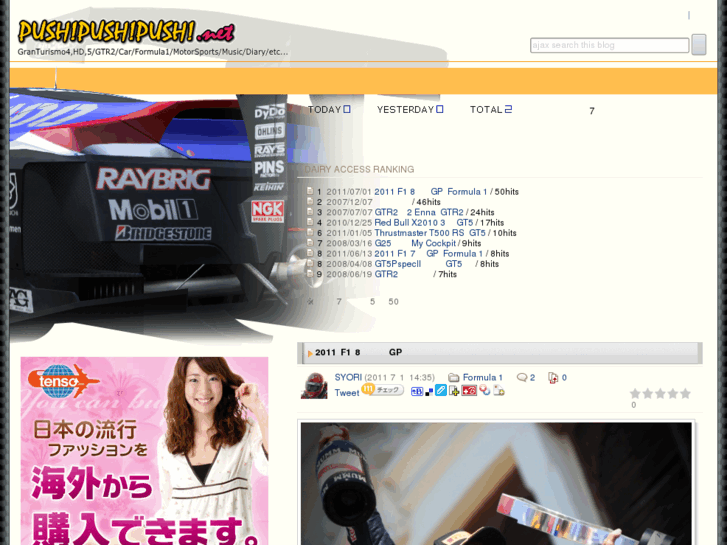Image resolution: width=727 pixels, height=545 pixels.
Task: Click Formula 1 category in ranking 1 row
Action: pyautogui.click(x=467, y=192)
